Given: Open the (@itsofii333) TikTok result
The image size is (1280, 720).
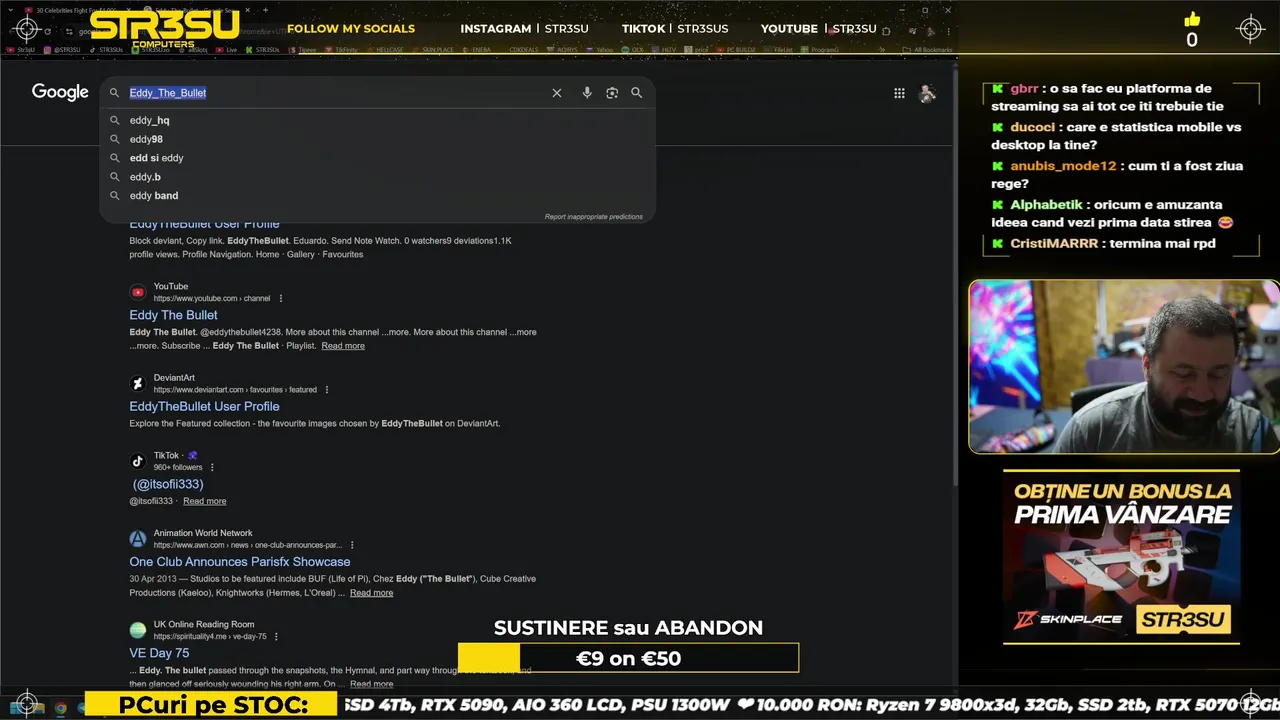Looking at the screenshot, I should pyautogui.click(x=168, y=484).
